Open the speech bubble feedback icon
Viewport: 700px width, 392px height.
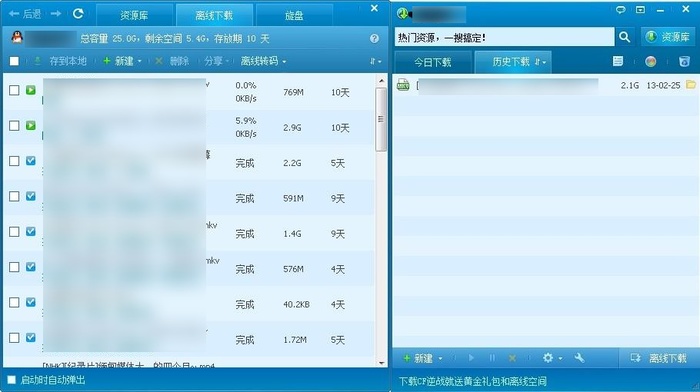pyautogui.click(x=620, y=9)
